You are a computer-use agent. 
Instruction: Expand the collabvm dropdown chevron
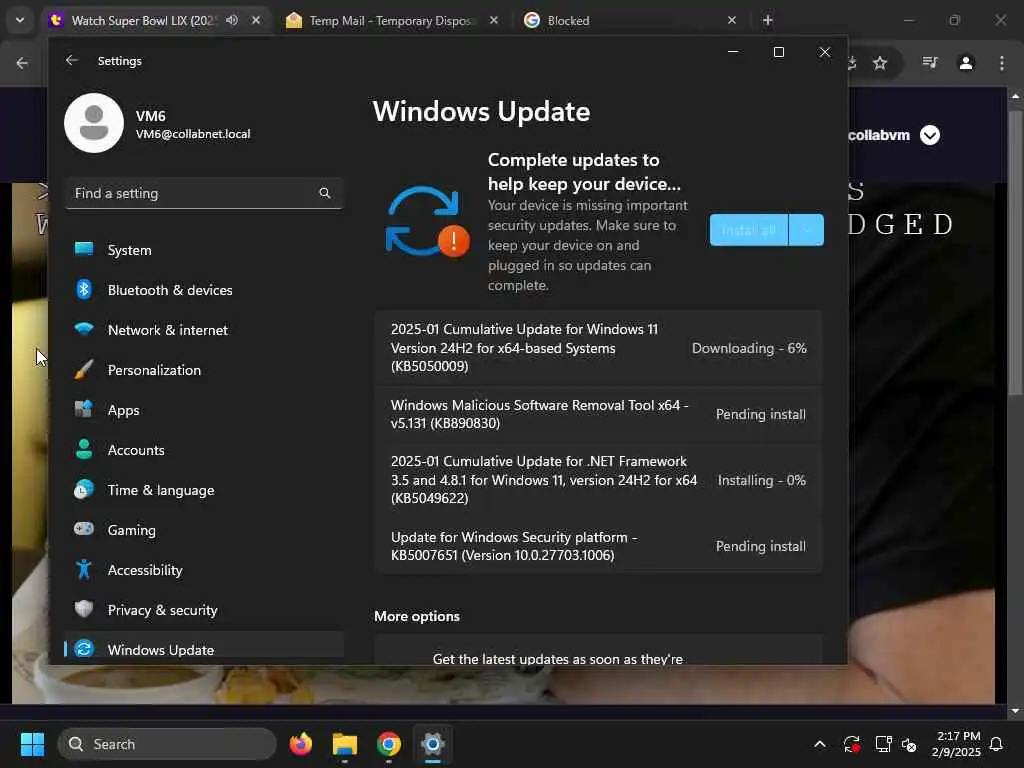coord(930,135)
